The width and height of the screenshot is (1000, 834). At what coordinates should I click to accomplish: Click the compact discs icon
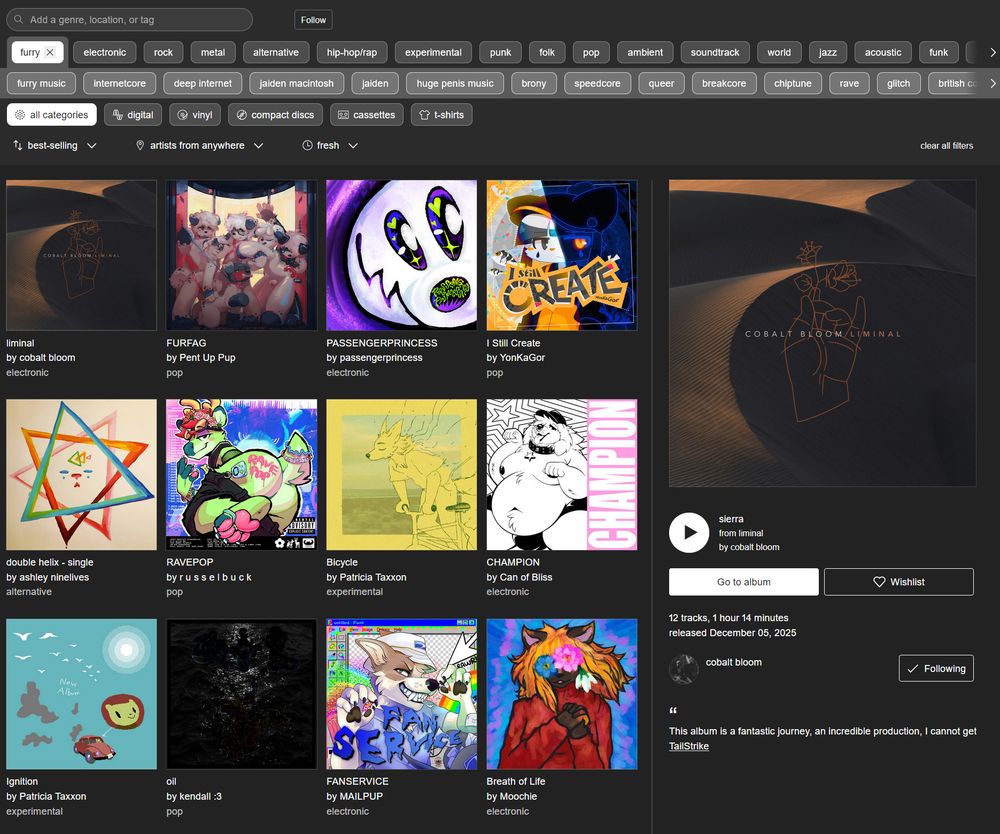pyautogui.click(x=242, y=115)
